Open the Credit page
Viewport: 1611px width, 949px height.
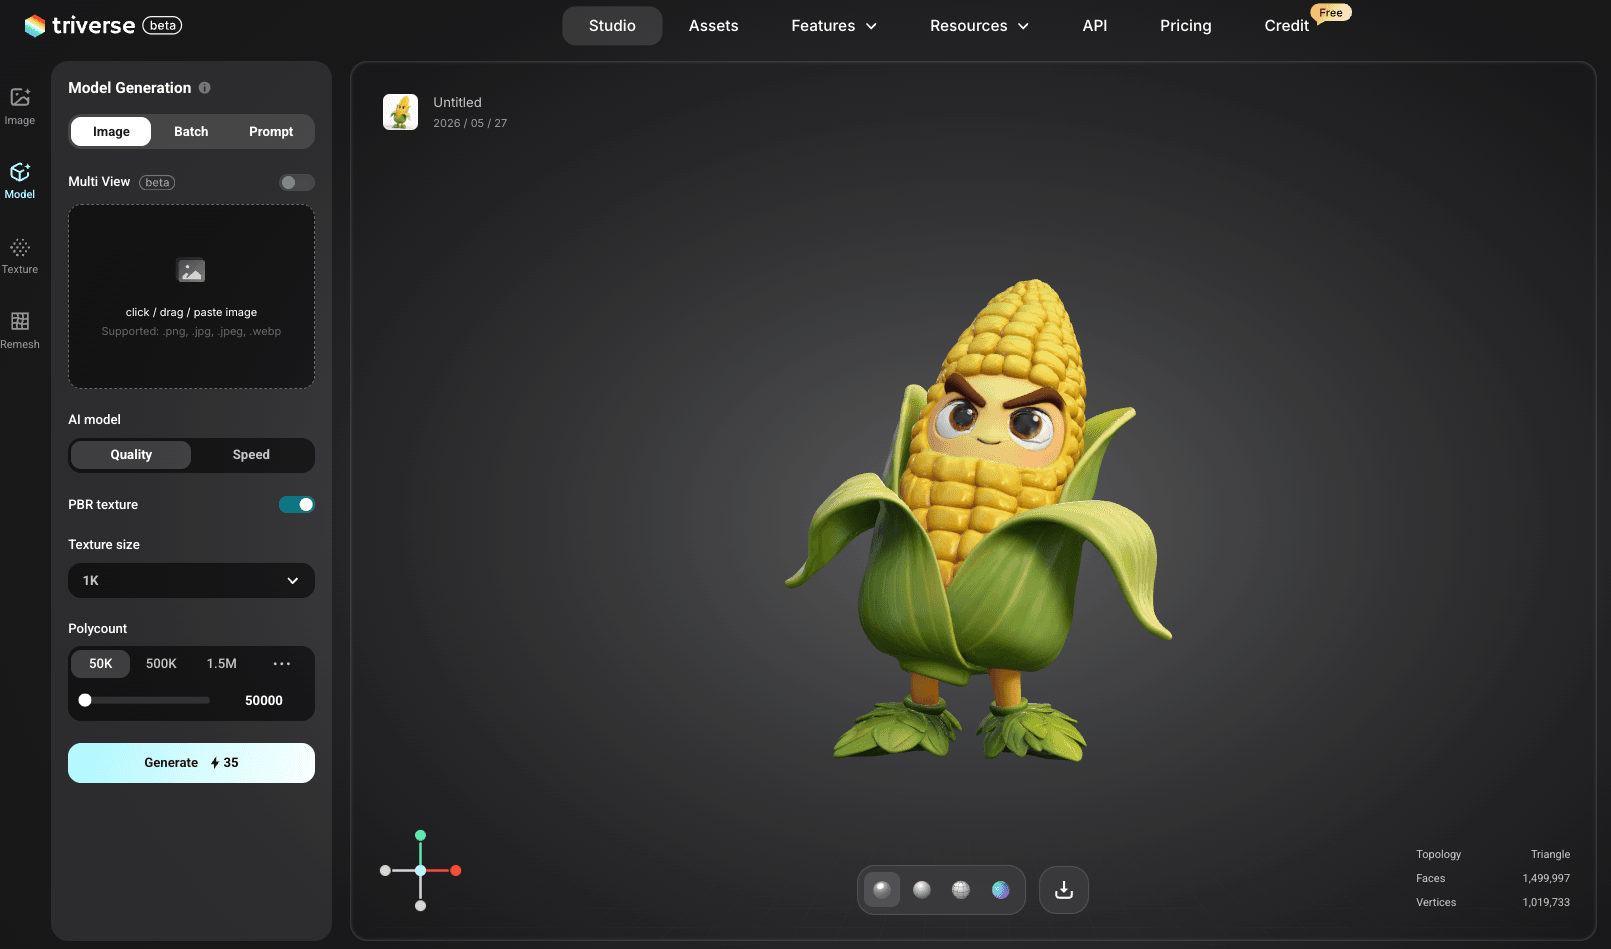click(1286, 26)
